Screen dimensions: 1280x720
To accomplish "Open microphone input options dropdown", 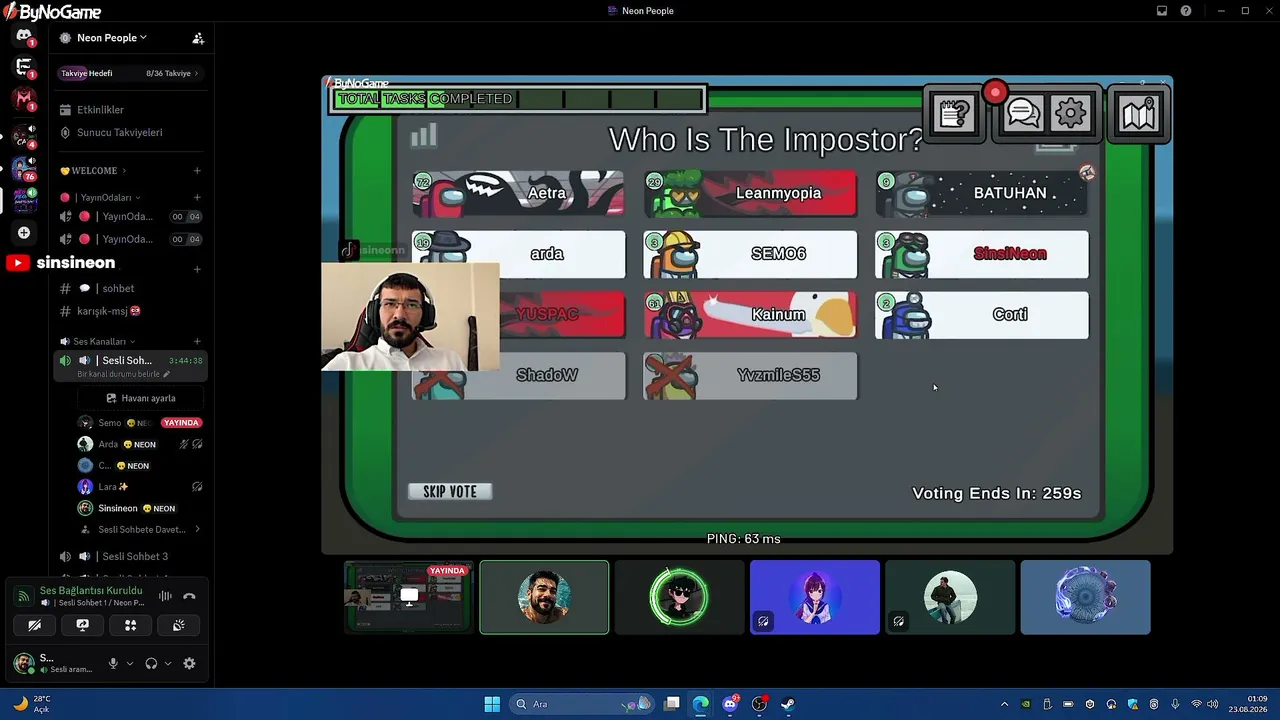I will (x=130, y=664).
